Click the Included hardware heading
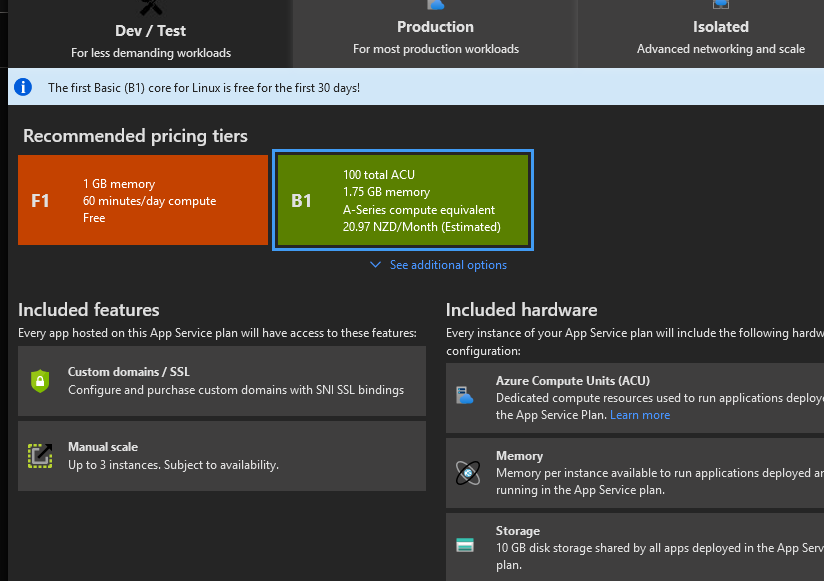 click(521, 310)
